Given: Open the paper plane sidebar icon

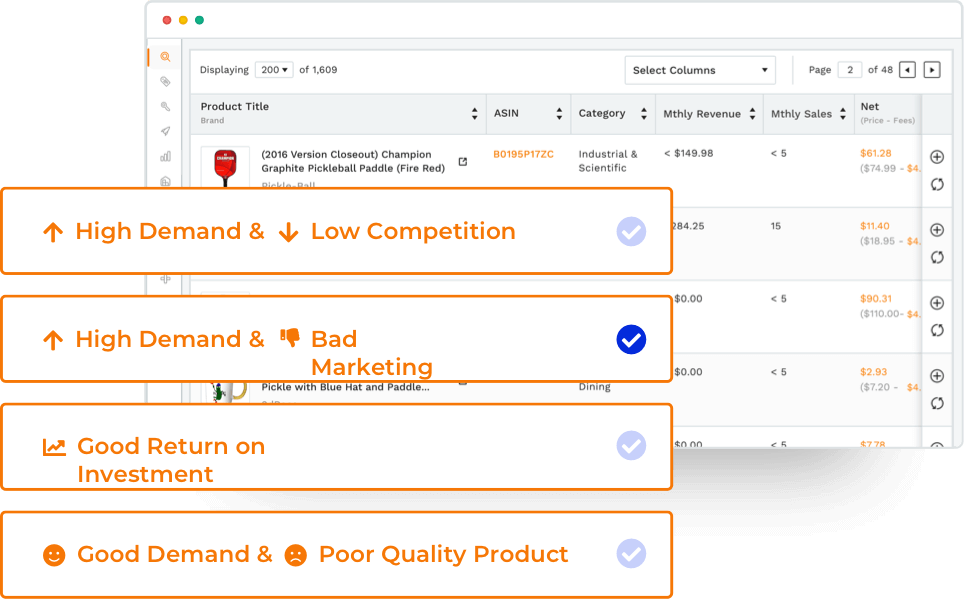Looking at the screenshot, I should click(x=165, y=131).
